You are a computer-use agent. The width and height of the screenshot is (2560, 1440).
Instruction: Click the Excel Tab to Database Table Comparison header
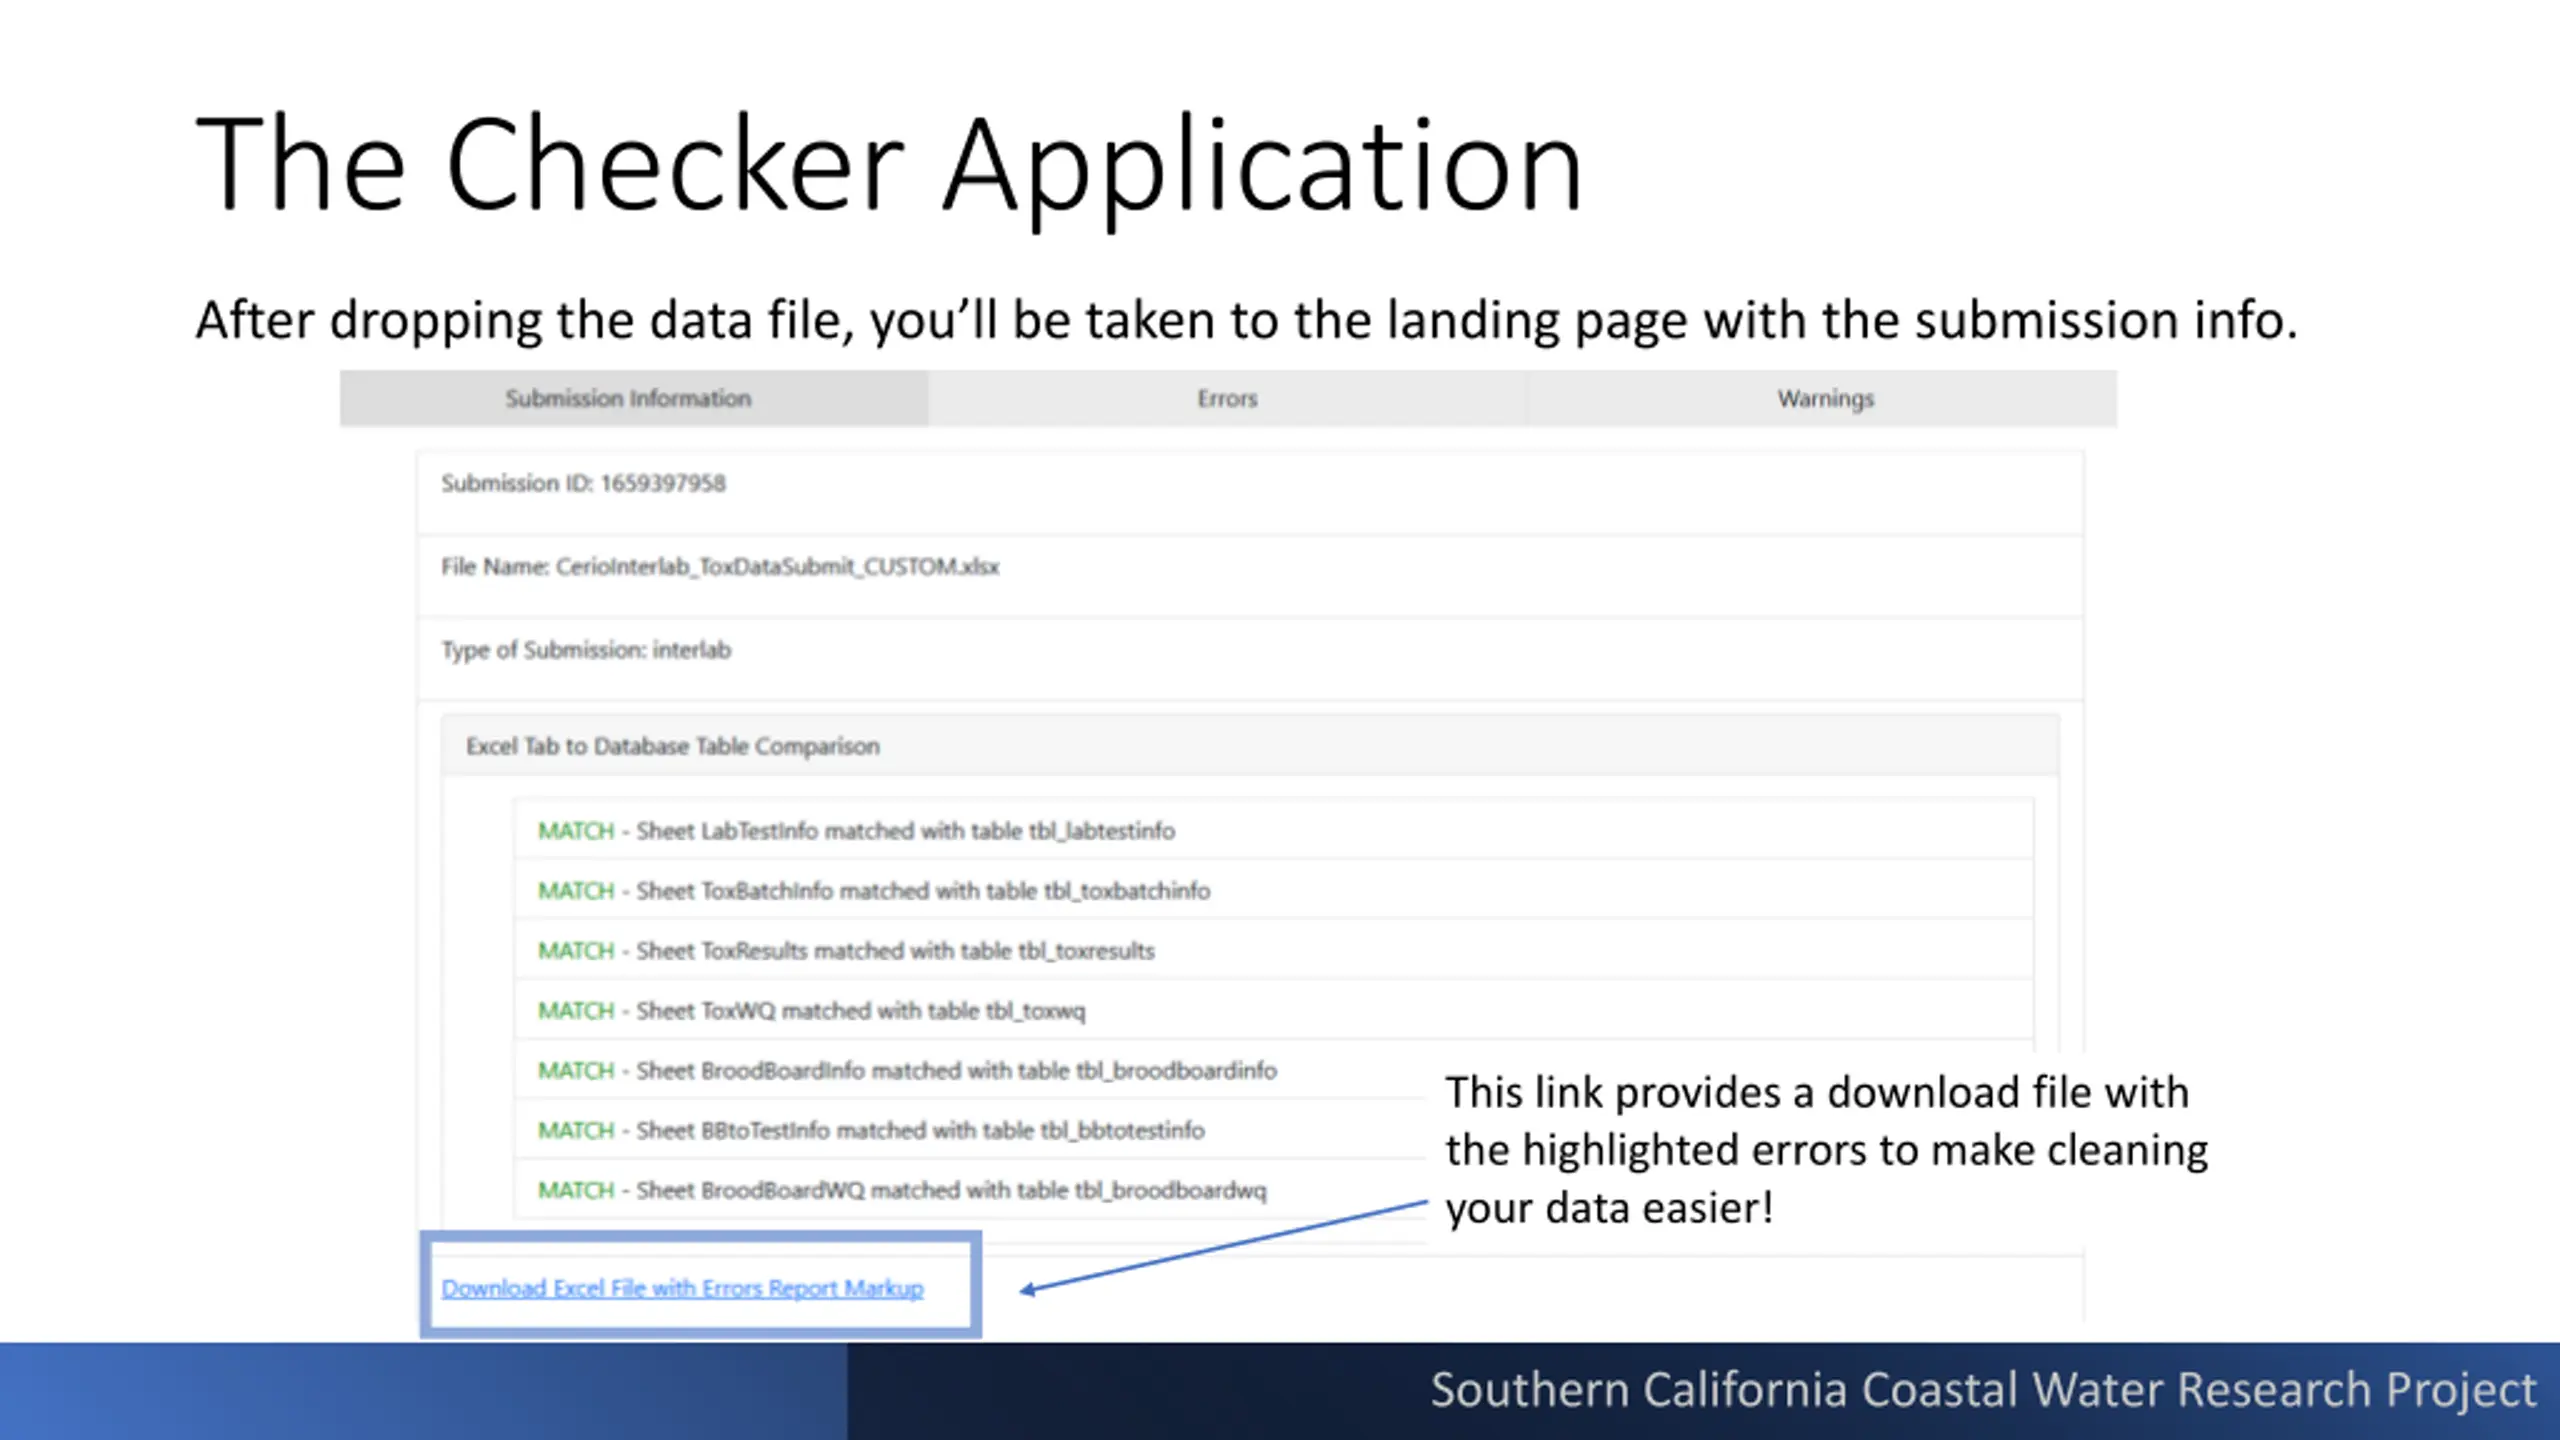click(1250, 746)
